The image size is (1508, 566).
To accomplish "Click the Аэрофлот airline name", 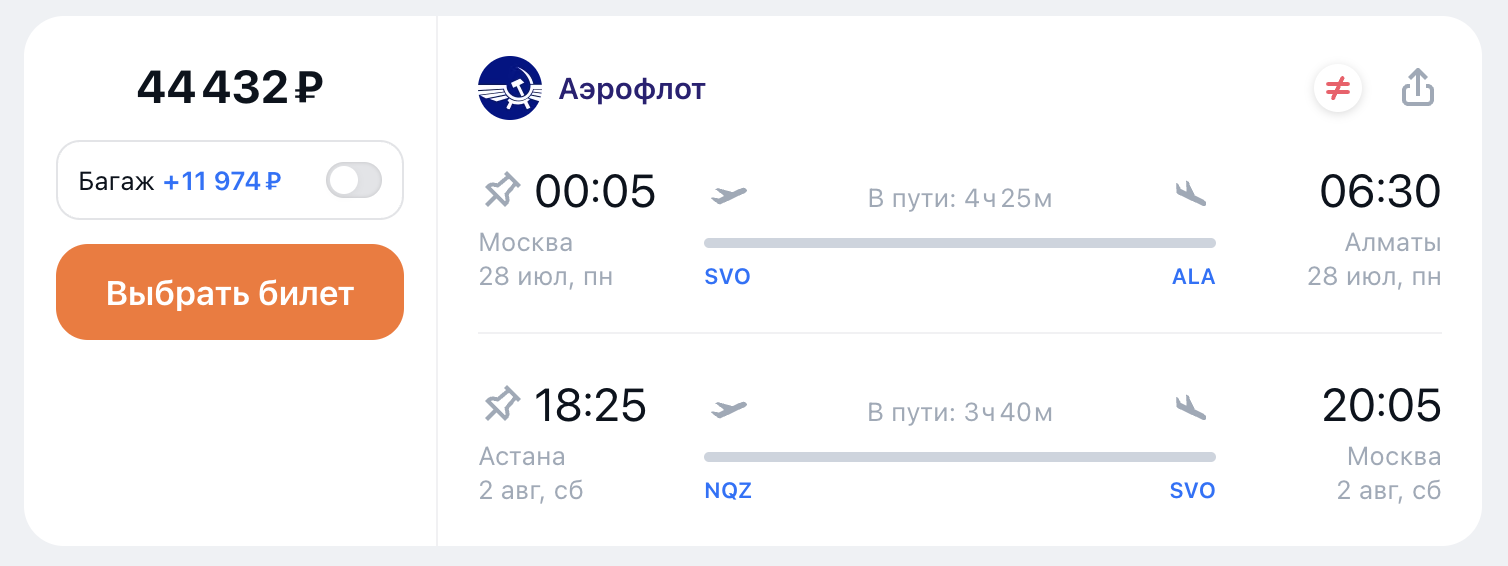I will (632, 89).
